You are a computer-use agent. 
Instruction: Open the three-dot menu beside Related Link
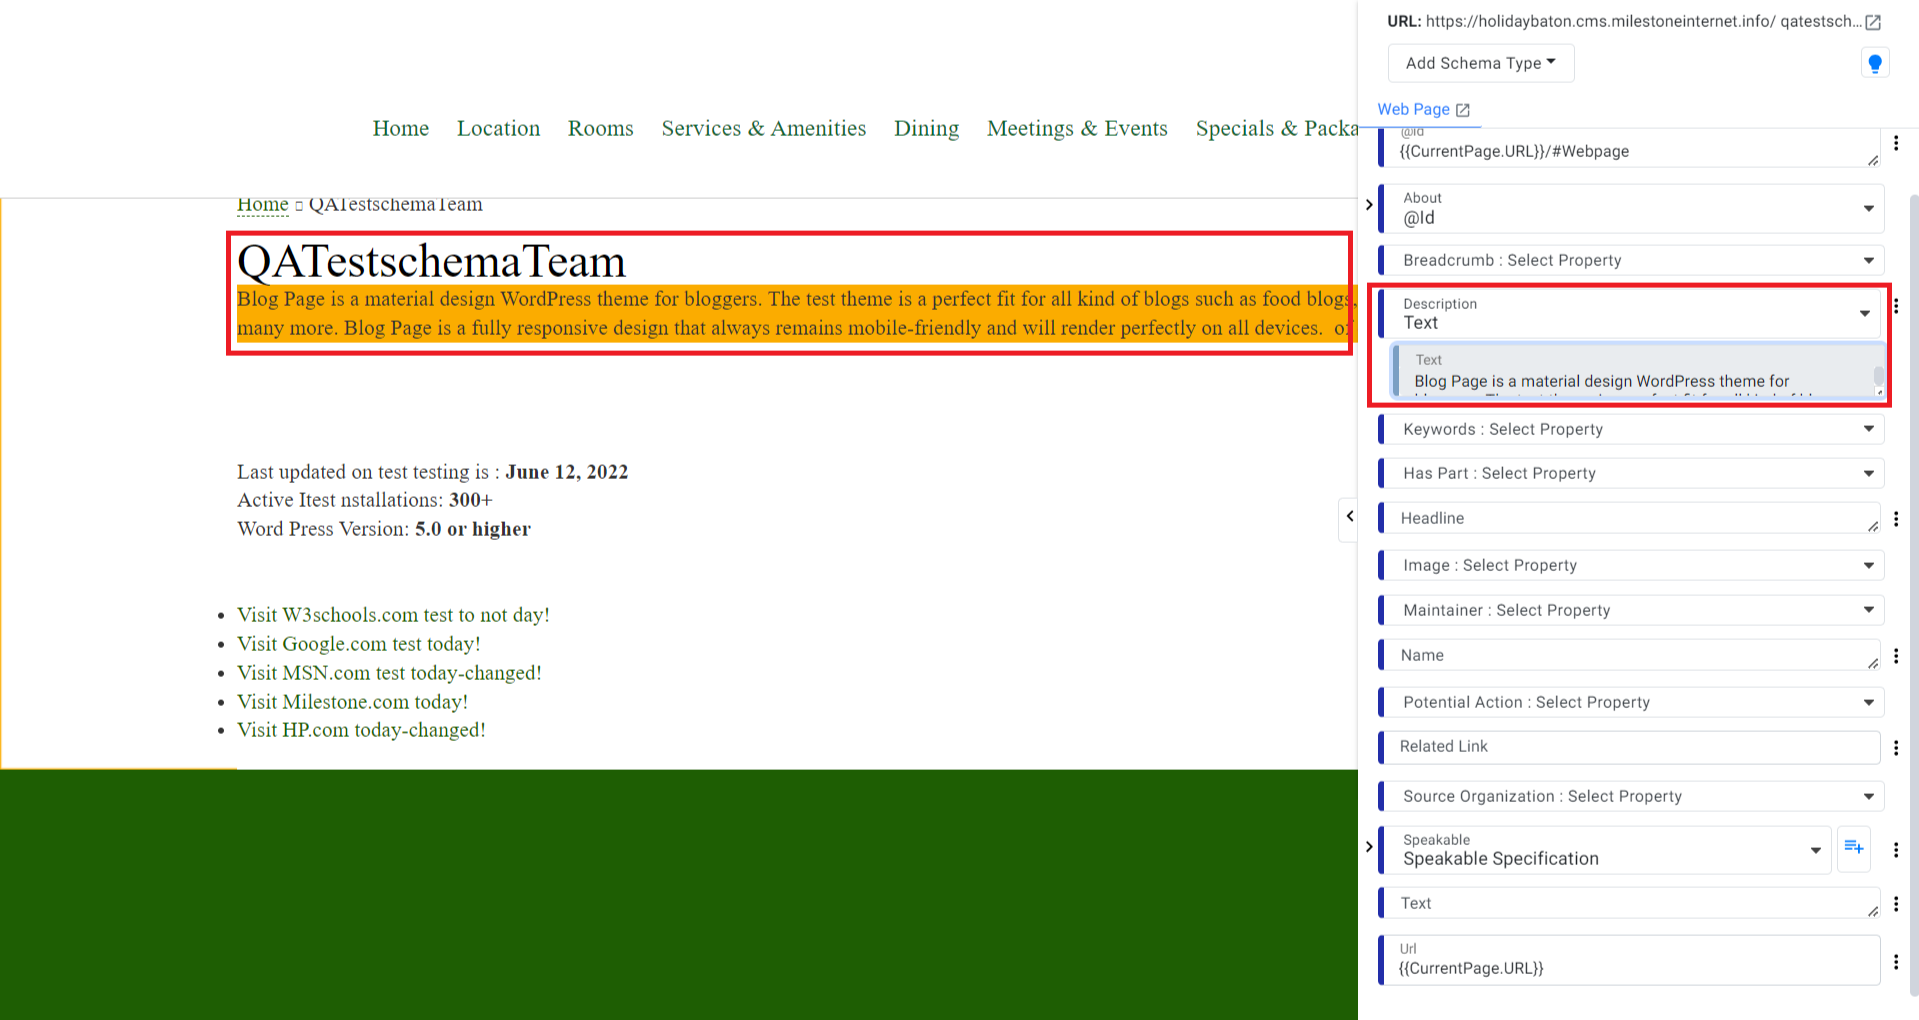[1896, 748]
